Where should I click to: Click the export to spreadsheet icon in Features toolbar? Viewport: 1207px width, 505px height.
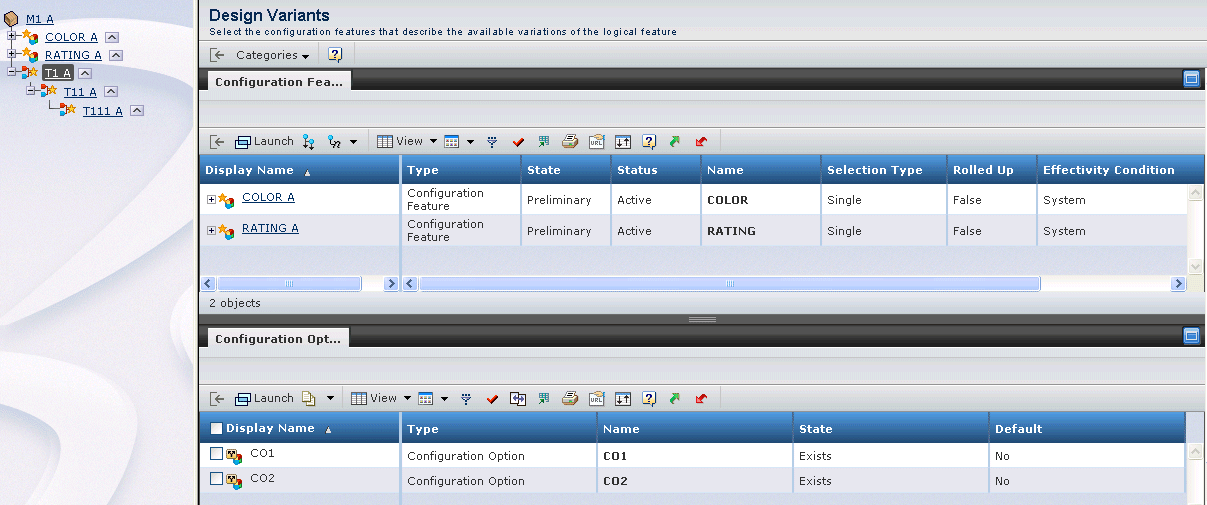[x=544, y=142]
